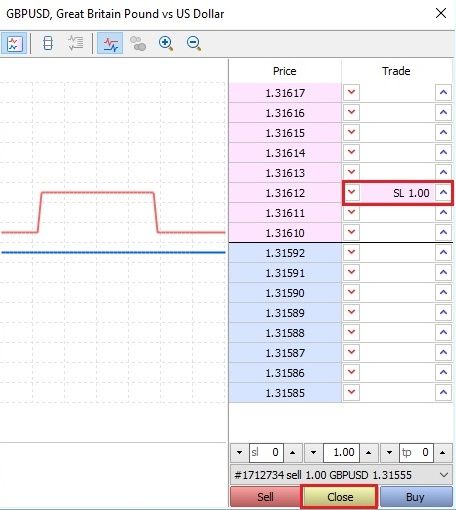Decrease stop loss with its down arrow
Screen dimensions: 456x510
point(239,452)
